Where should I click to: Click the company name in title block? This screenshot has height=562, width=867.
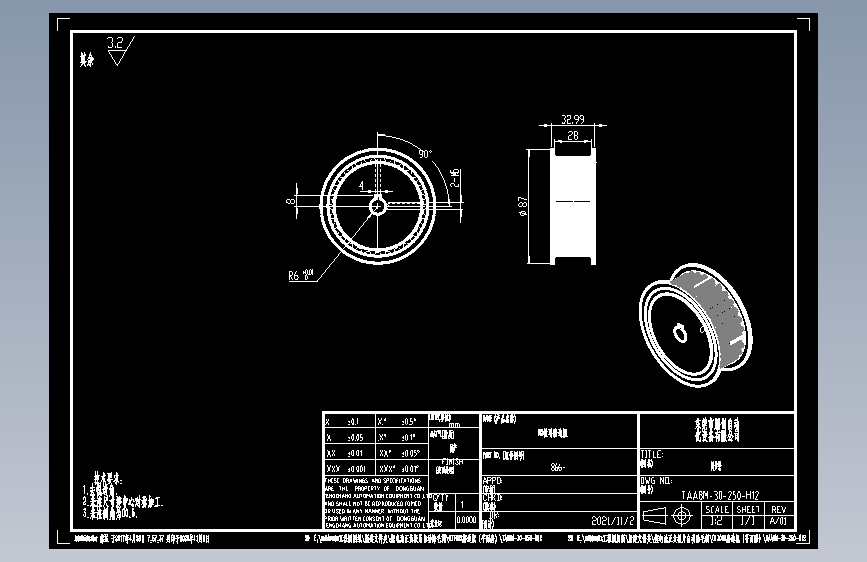point(717,430)
